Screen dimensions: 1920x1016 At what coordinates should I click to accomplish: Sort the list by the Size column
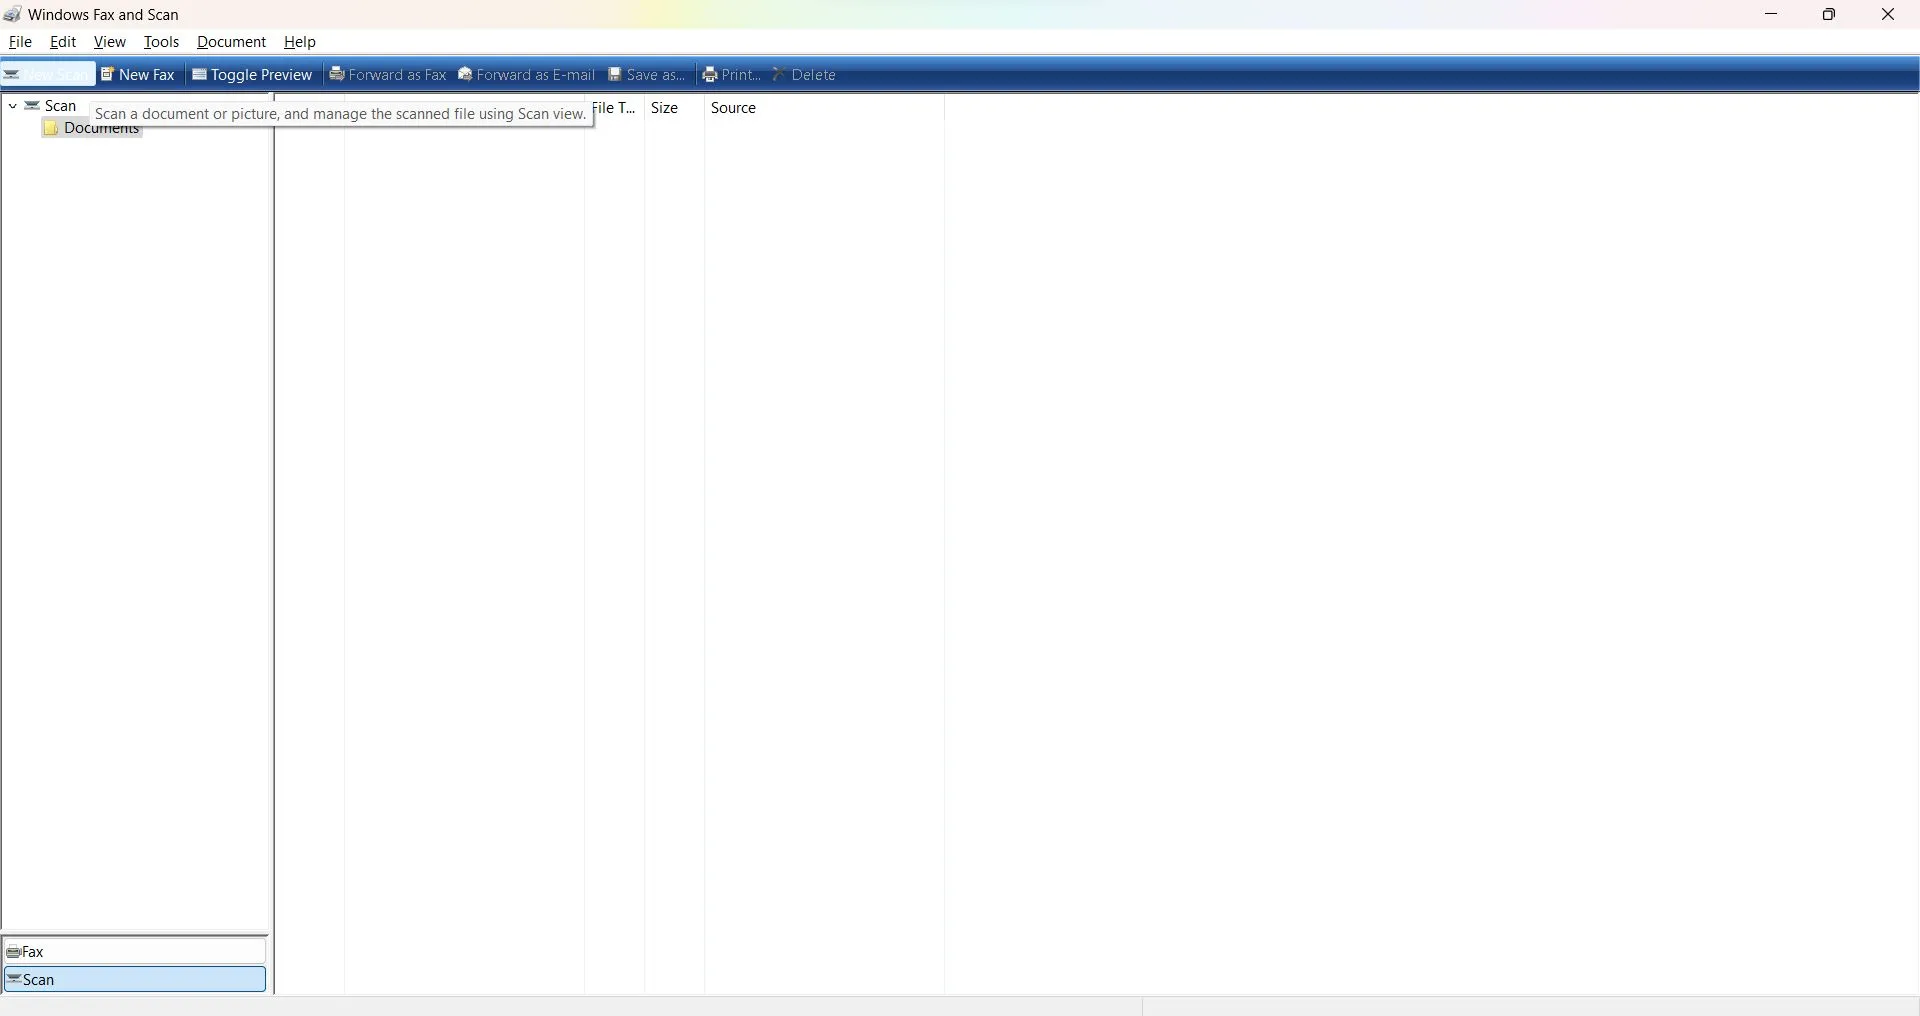coord(665,108)
